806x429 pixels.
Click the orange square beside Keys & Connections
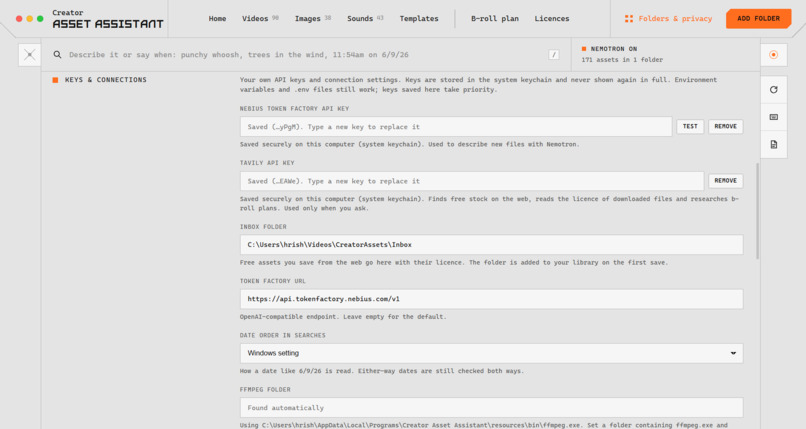point(55,80)
